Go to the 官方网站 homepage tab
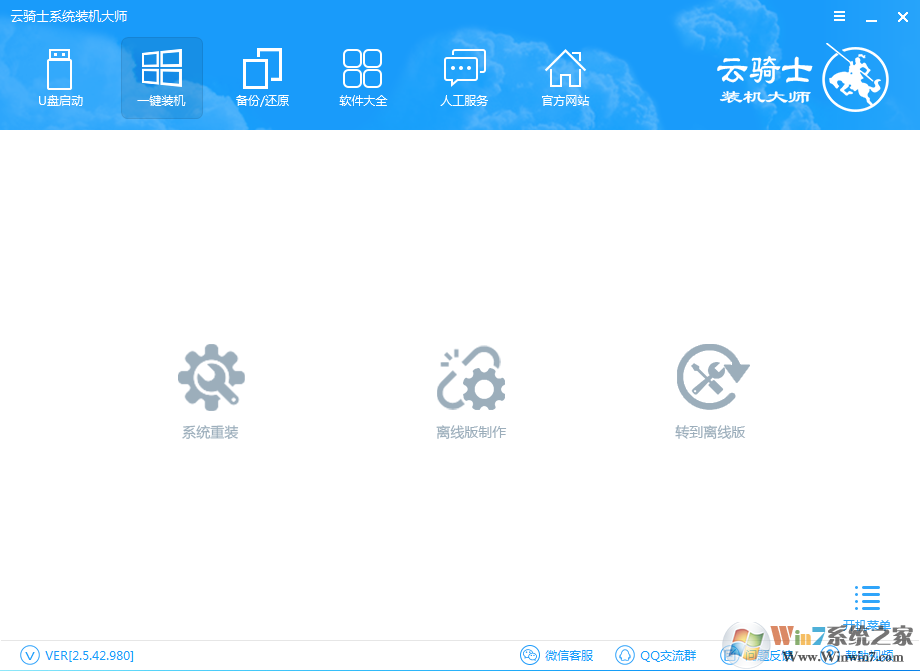 click(x=565, y=77)
